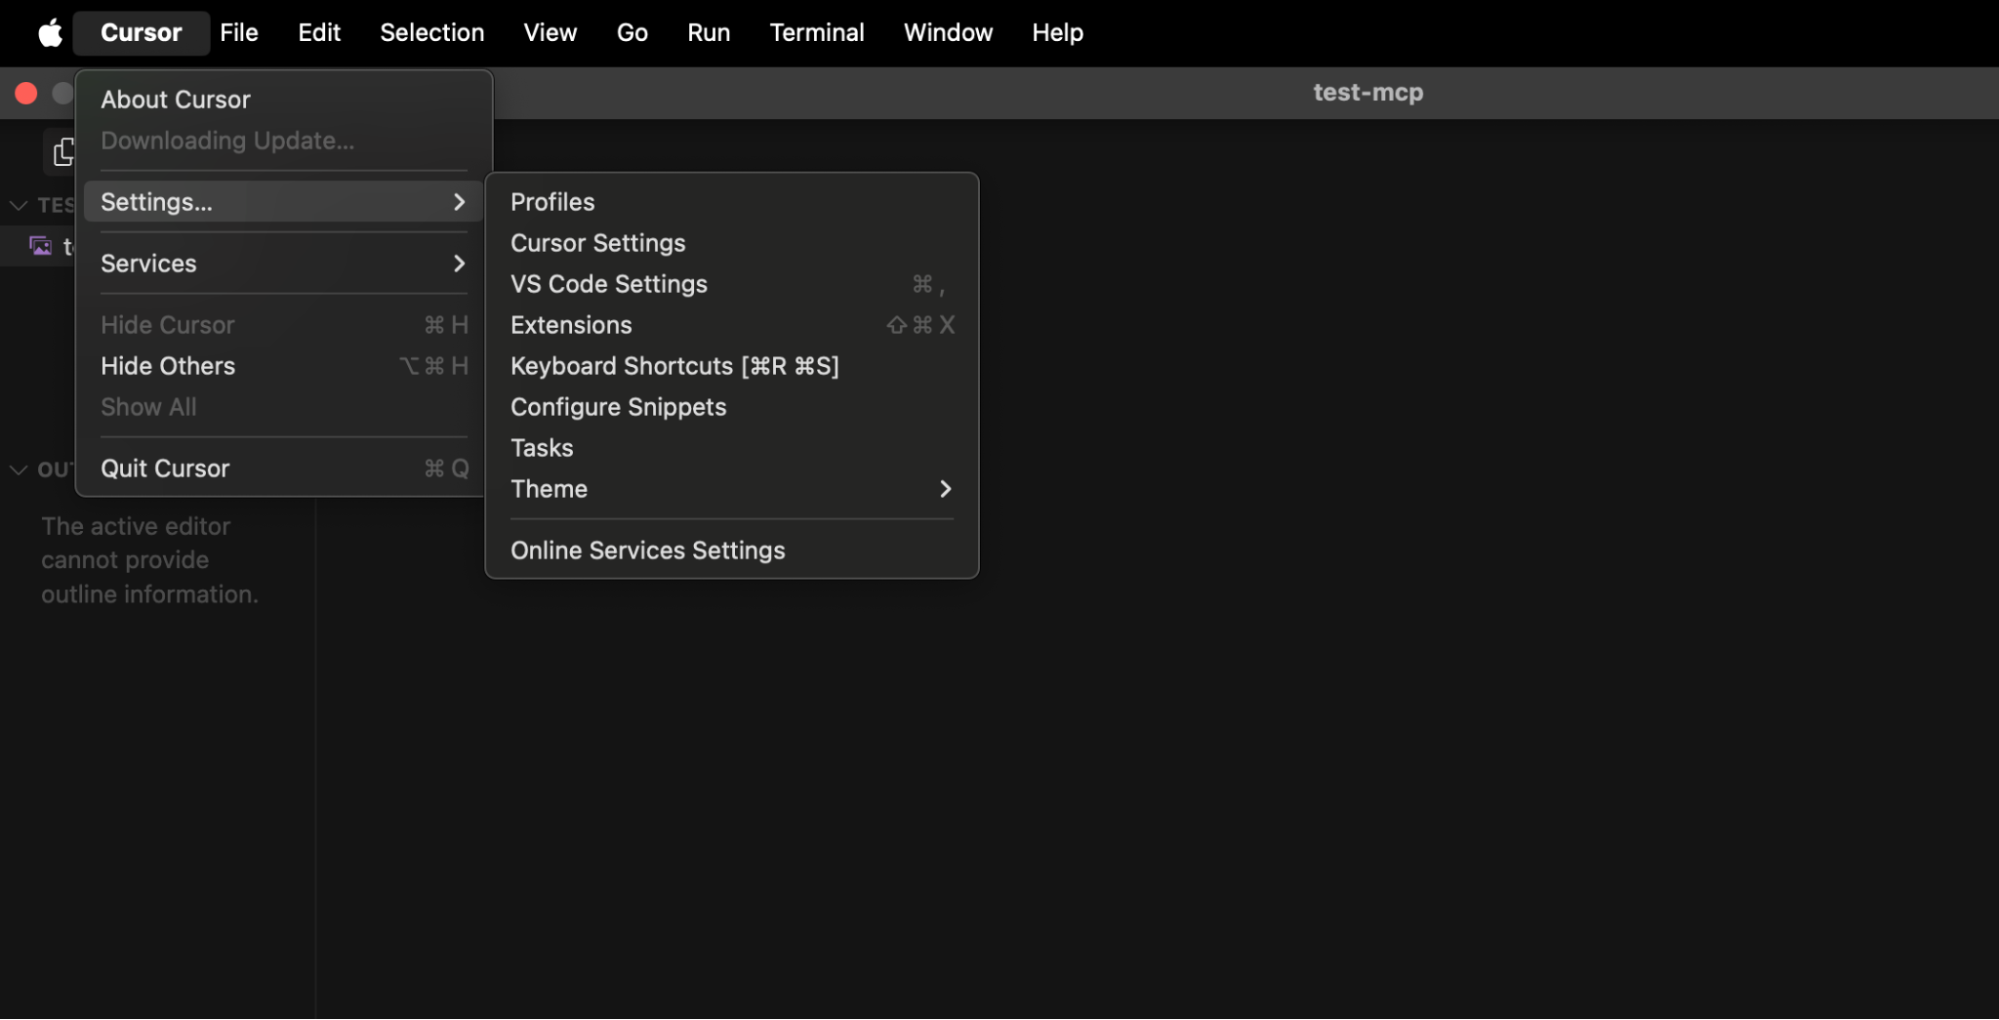Screen dimensions: 1999x1020
Task: Click the image file icon in explorer tree
Action: click(40, 246)
